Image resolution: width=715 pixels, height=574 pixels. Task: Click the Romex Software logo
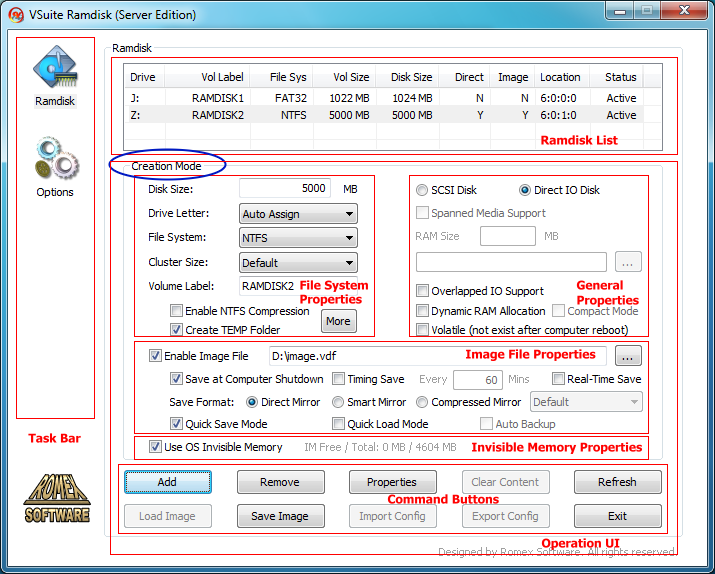tap(57, 498)
